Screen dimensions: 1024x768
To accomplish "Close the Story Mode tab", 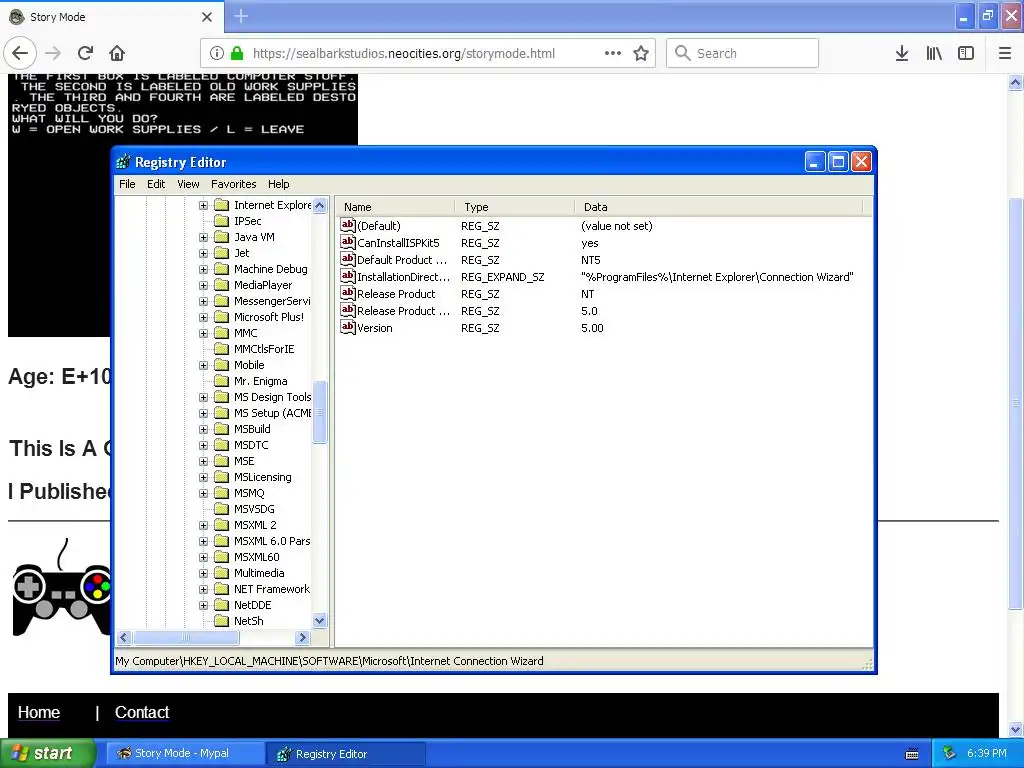I will pyautogui.click(x=206, y=17).
